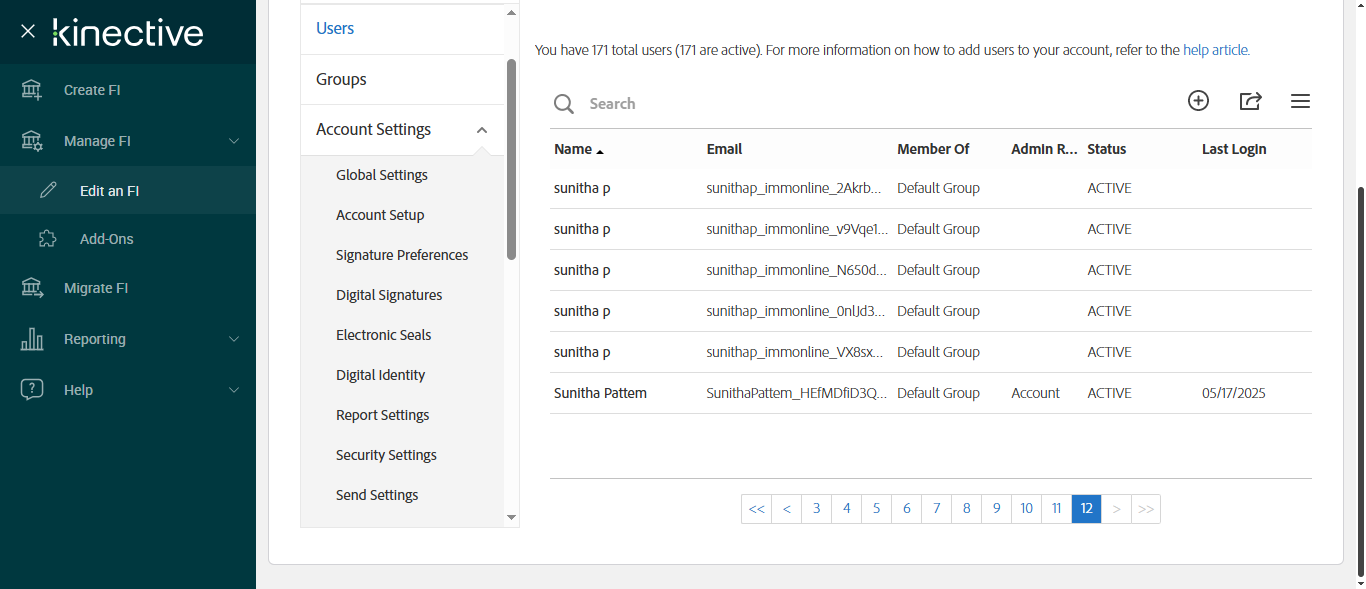Close sidebar with the X icon
The height and width of the screenshot is (589, 1366).
coord(28,31)
